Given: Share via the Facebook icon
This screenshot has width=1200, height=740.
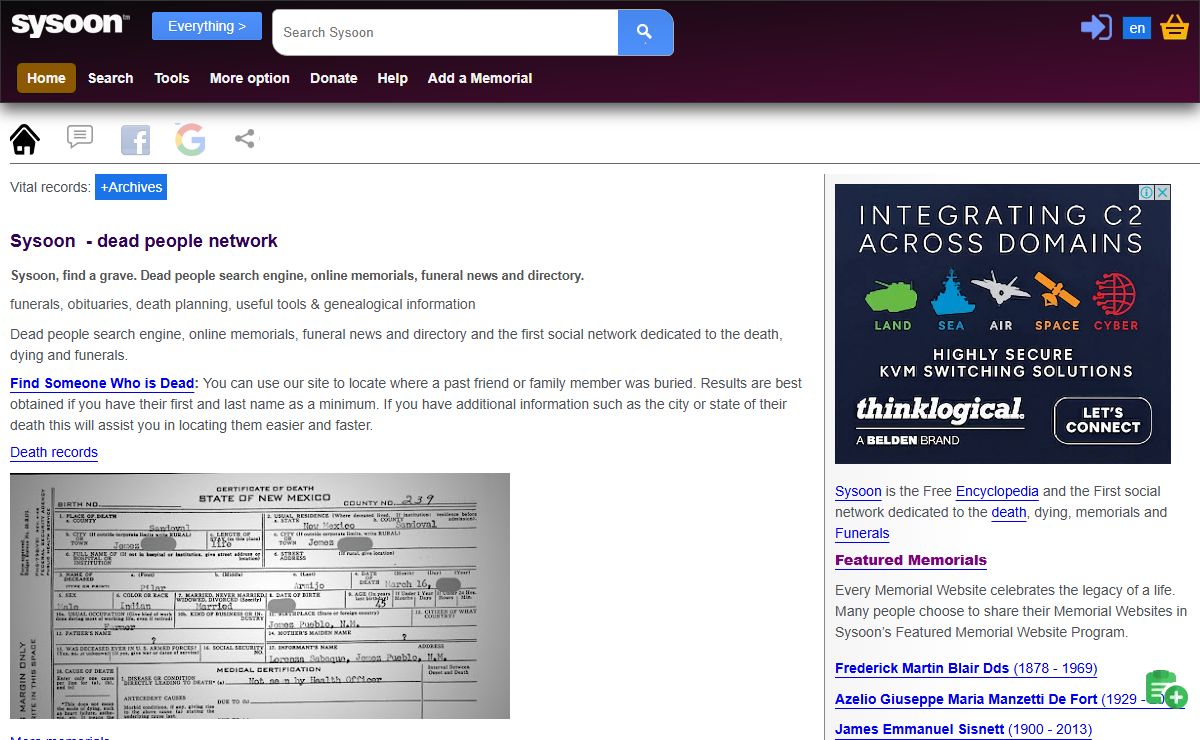Looking at the screenshot, I should [x=135, y=140].
